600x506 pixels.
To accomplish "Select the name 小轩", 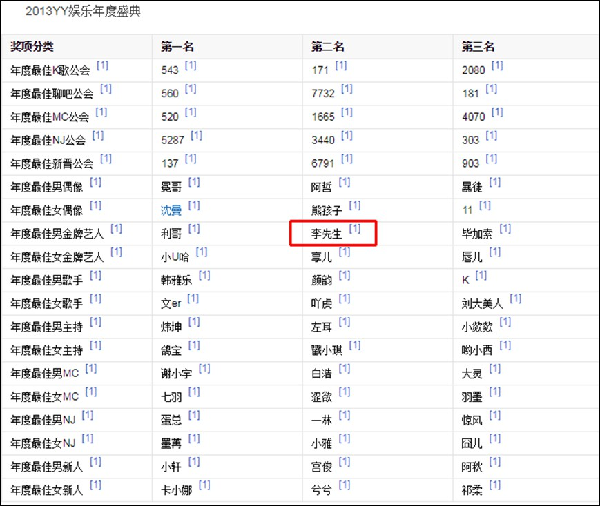I will [x=171, y=467].
